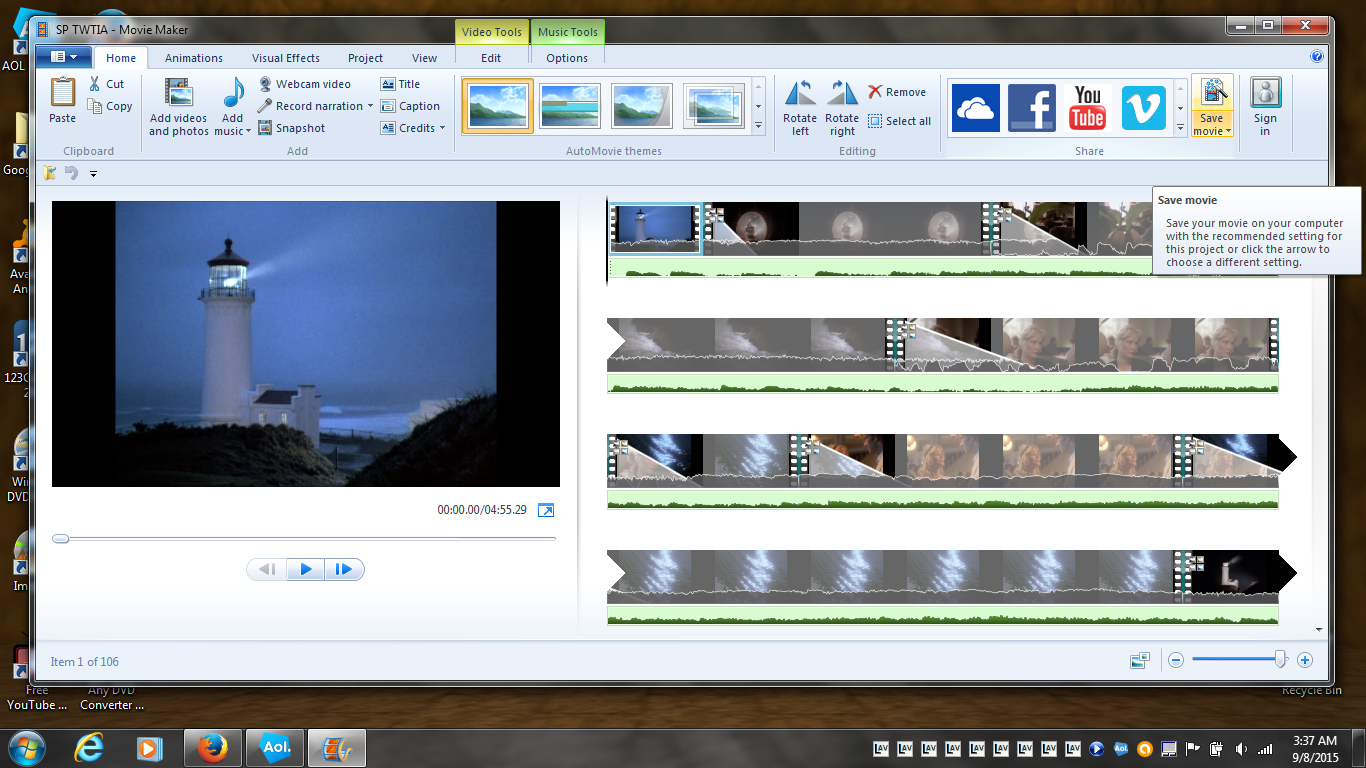Share the movie to Facebook

tap(1032, 108)
